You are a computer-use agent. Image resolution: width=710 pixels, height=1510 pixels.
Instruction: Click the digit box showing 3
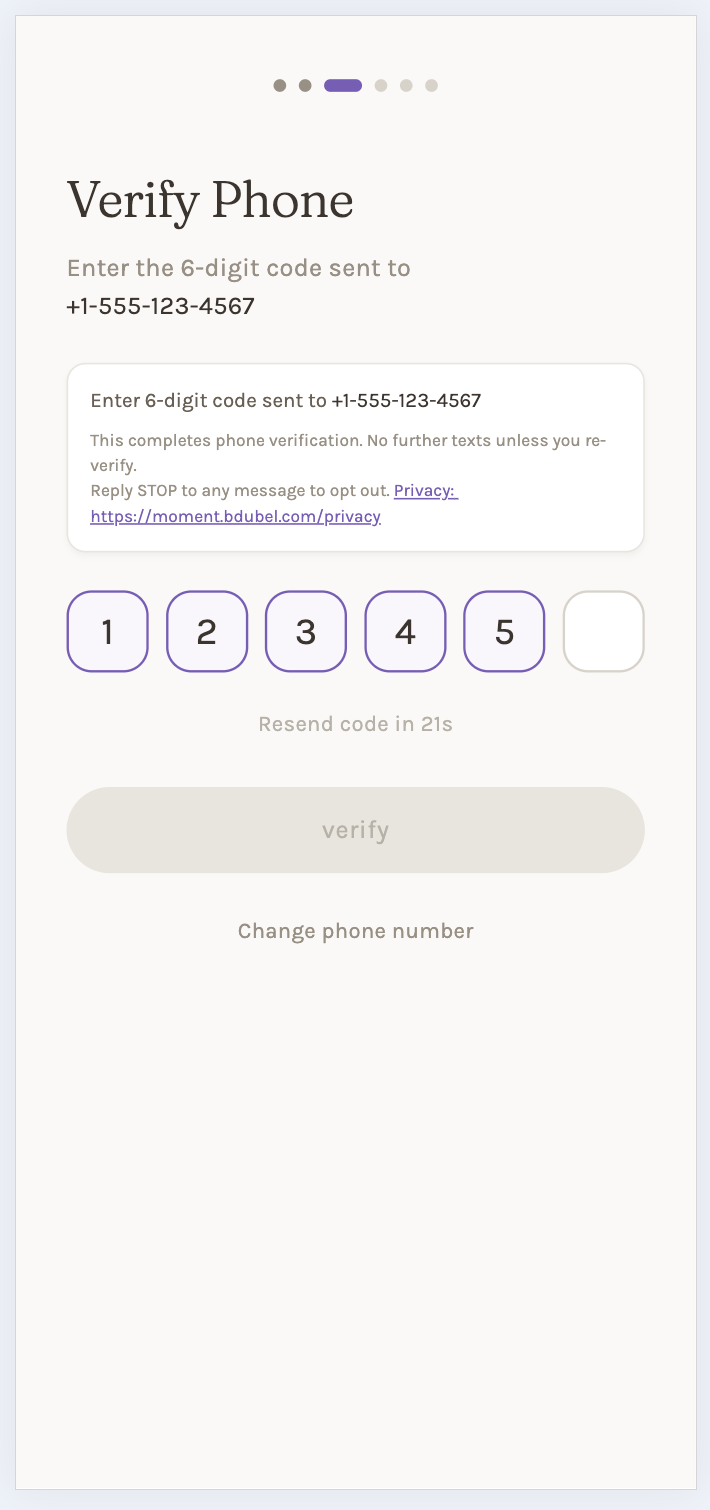306,631
